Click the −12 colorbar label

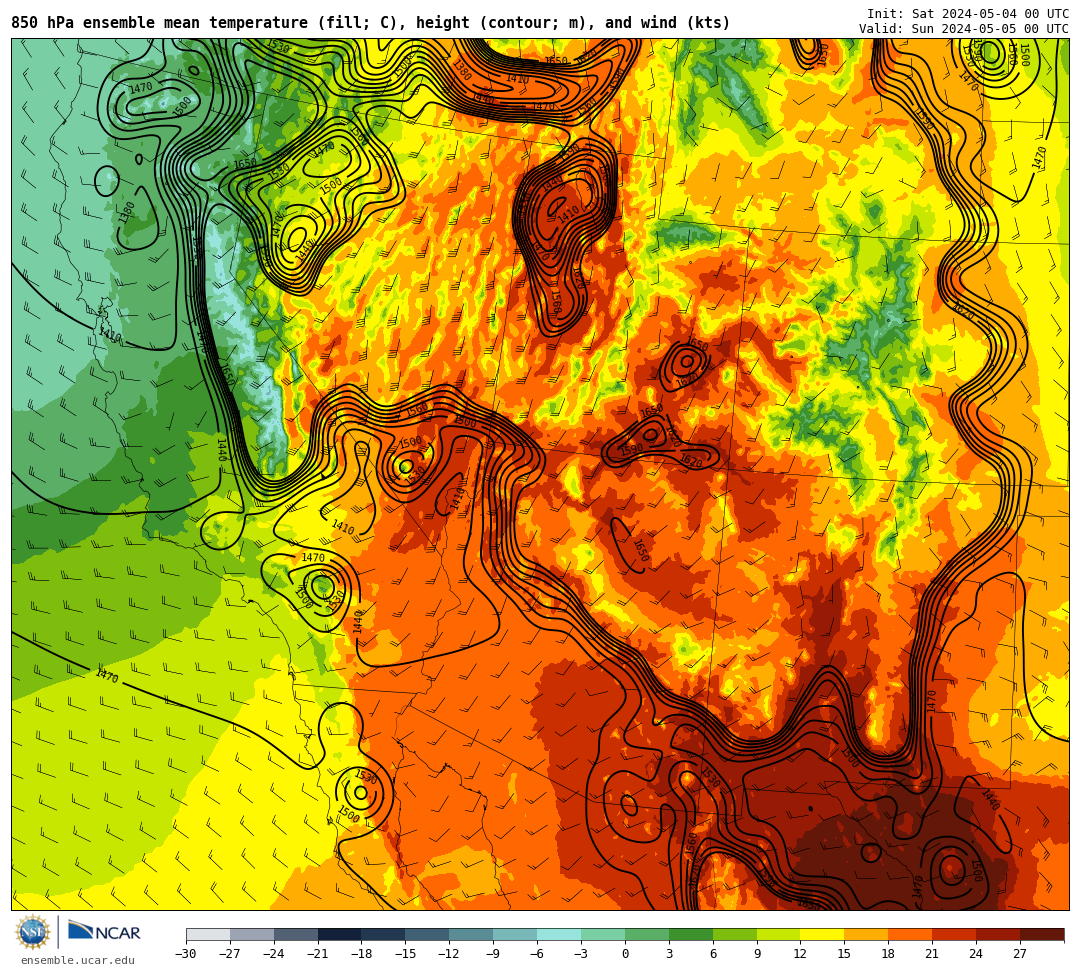click(450, 954)
